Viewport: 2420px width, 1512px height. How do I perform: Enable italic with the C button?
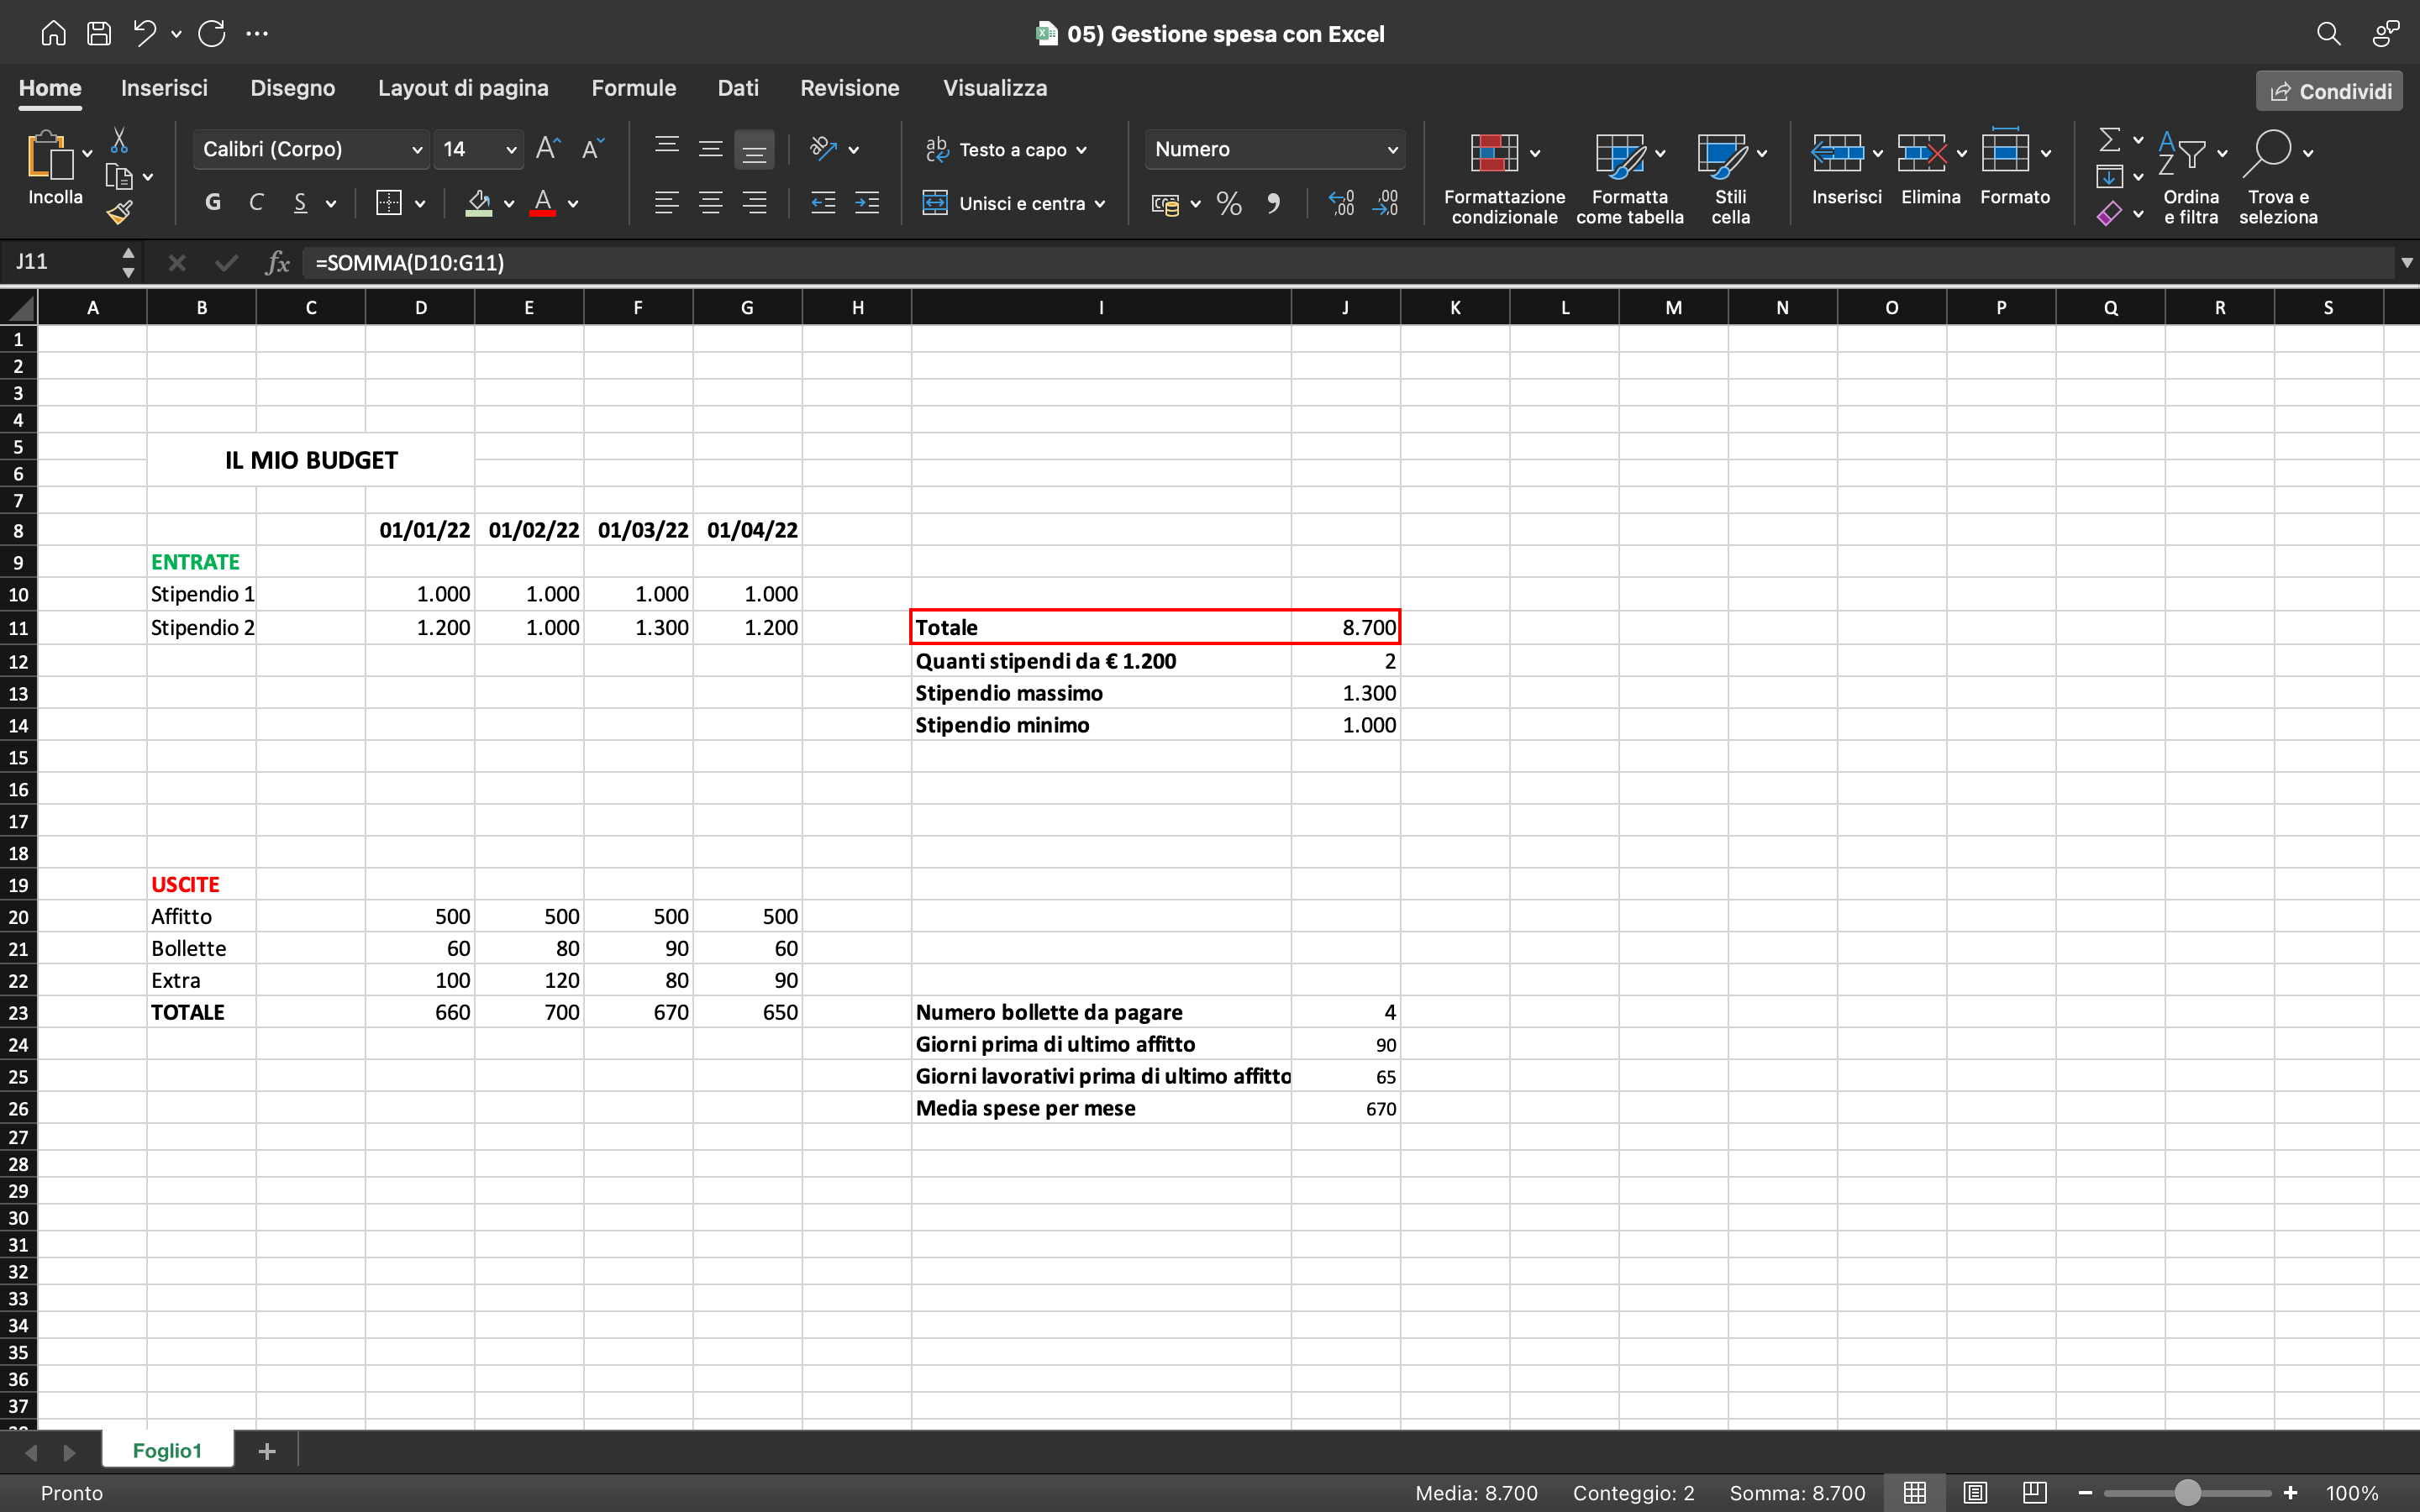(257, 201)
